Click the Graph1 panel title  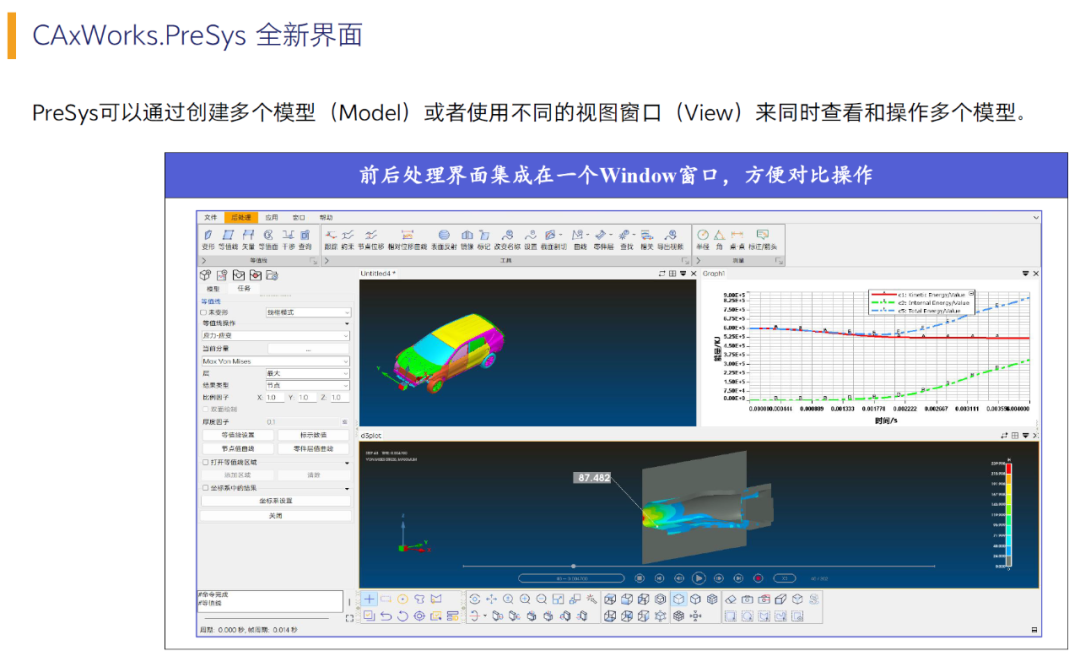point(714,273)
